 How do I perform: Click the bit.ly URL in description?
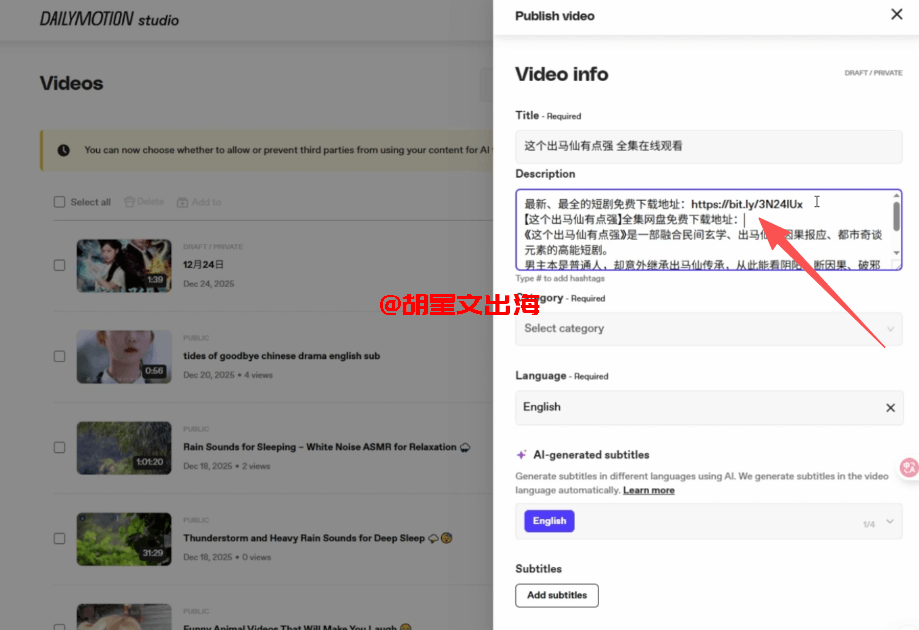click(x=747, y=204)
